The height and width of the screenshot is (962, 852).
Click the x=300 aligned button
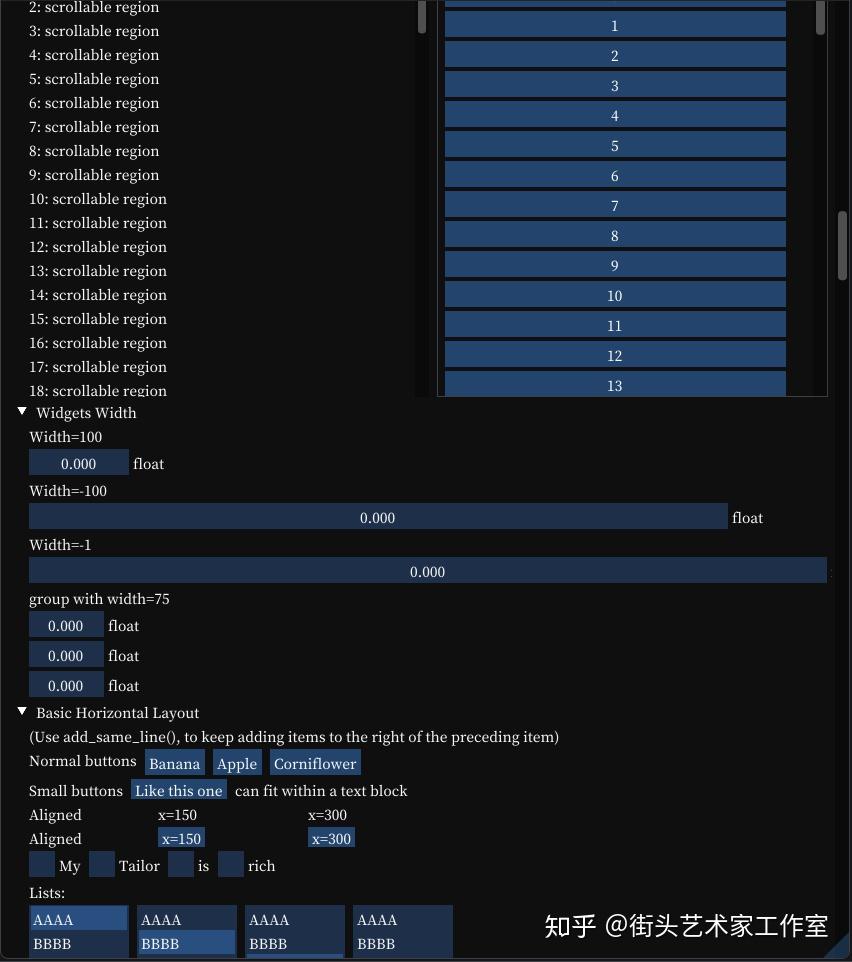coord(331,838)
